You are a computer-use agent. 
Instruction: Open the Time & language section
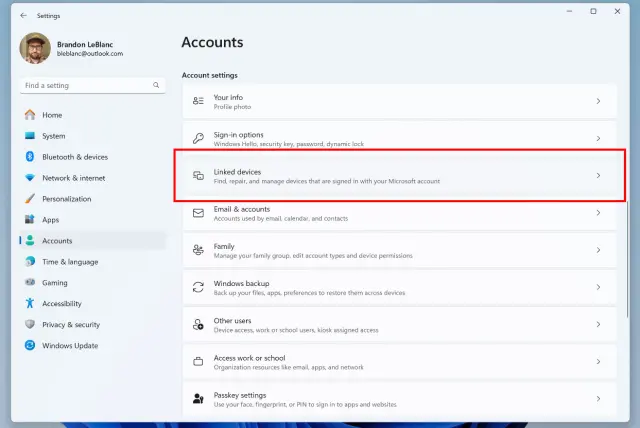[x=70, y=262]
